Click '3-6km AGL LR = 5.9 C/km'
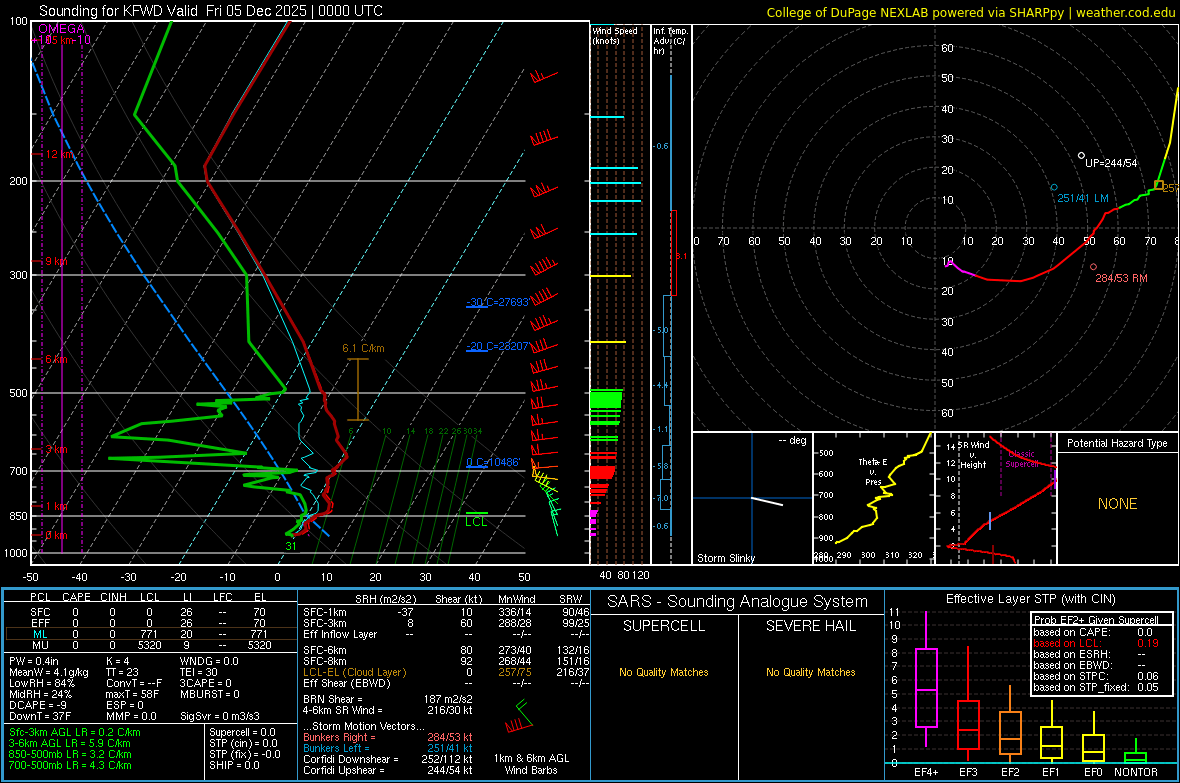 point(69,743)
